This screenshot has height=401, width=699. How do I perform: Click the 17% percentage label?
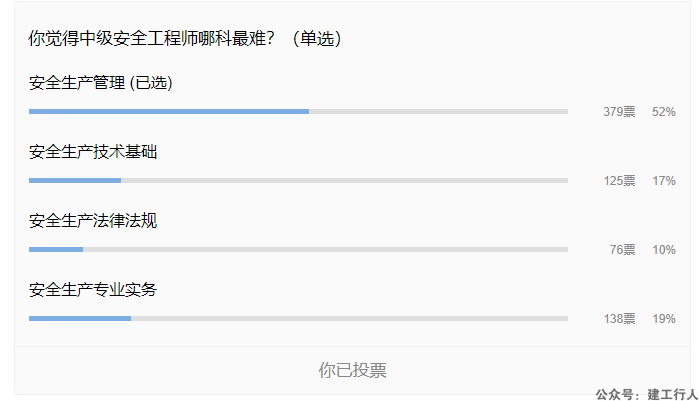click(664, 181)
